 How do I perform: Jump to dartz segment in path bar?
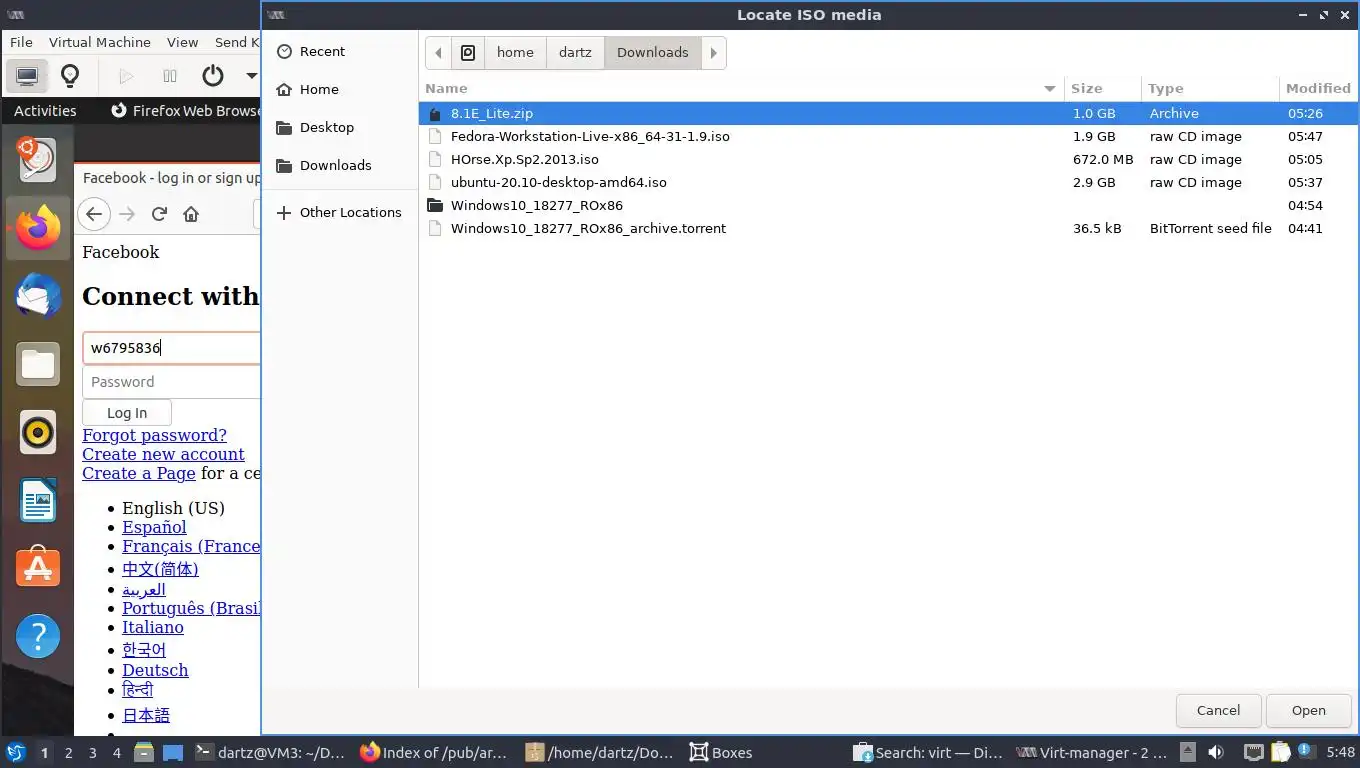tap(575, 53)
